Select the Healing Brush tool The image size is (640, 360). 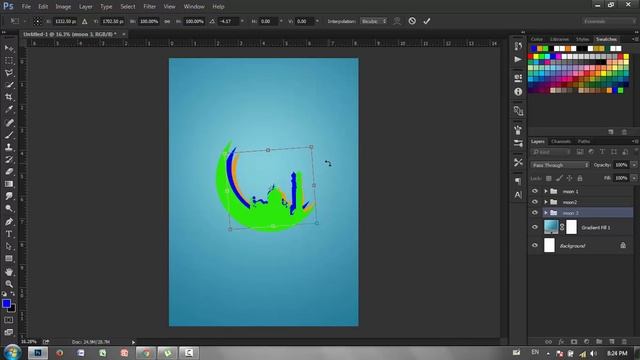[x=9, y=122]
